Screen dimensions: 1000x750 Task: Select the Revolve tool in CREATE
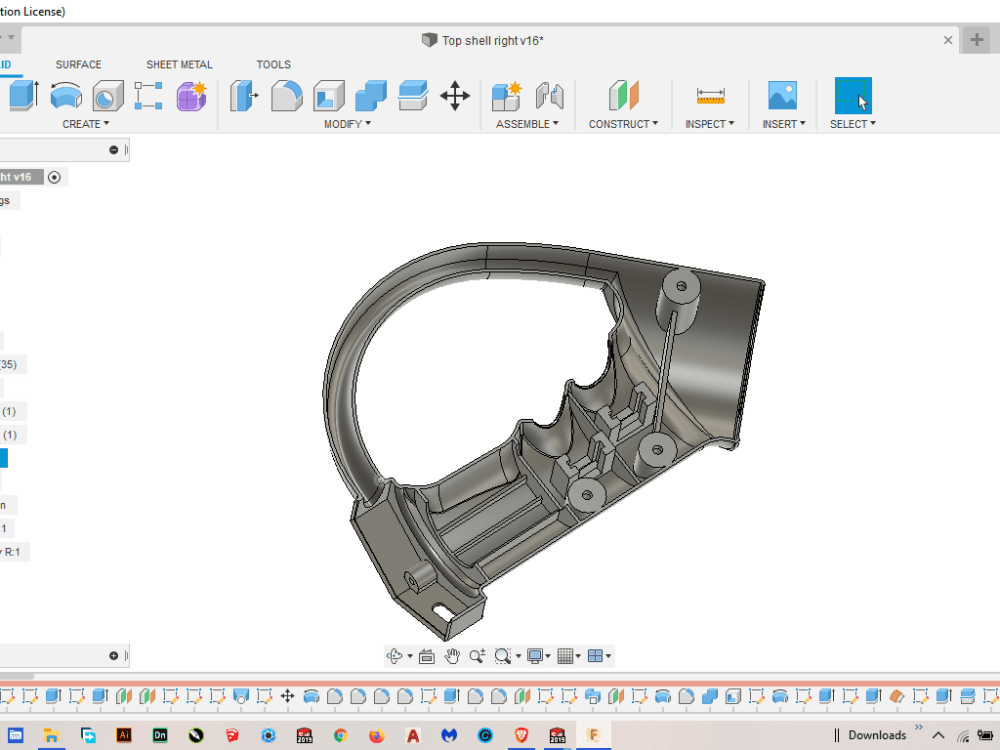pos(66,96)
